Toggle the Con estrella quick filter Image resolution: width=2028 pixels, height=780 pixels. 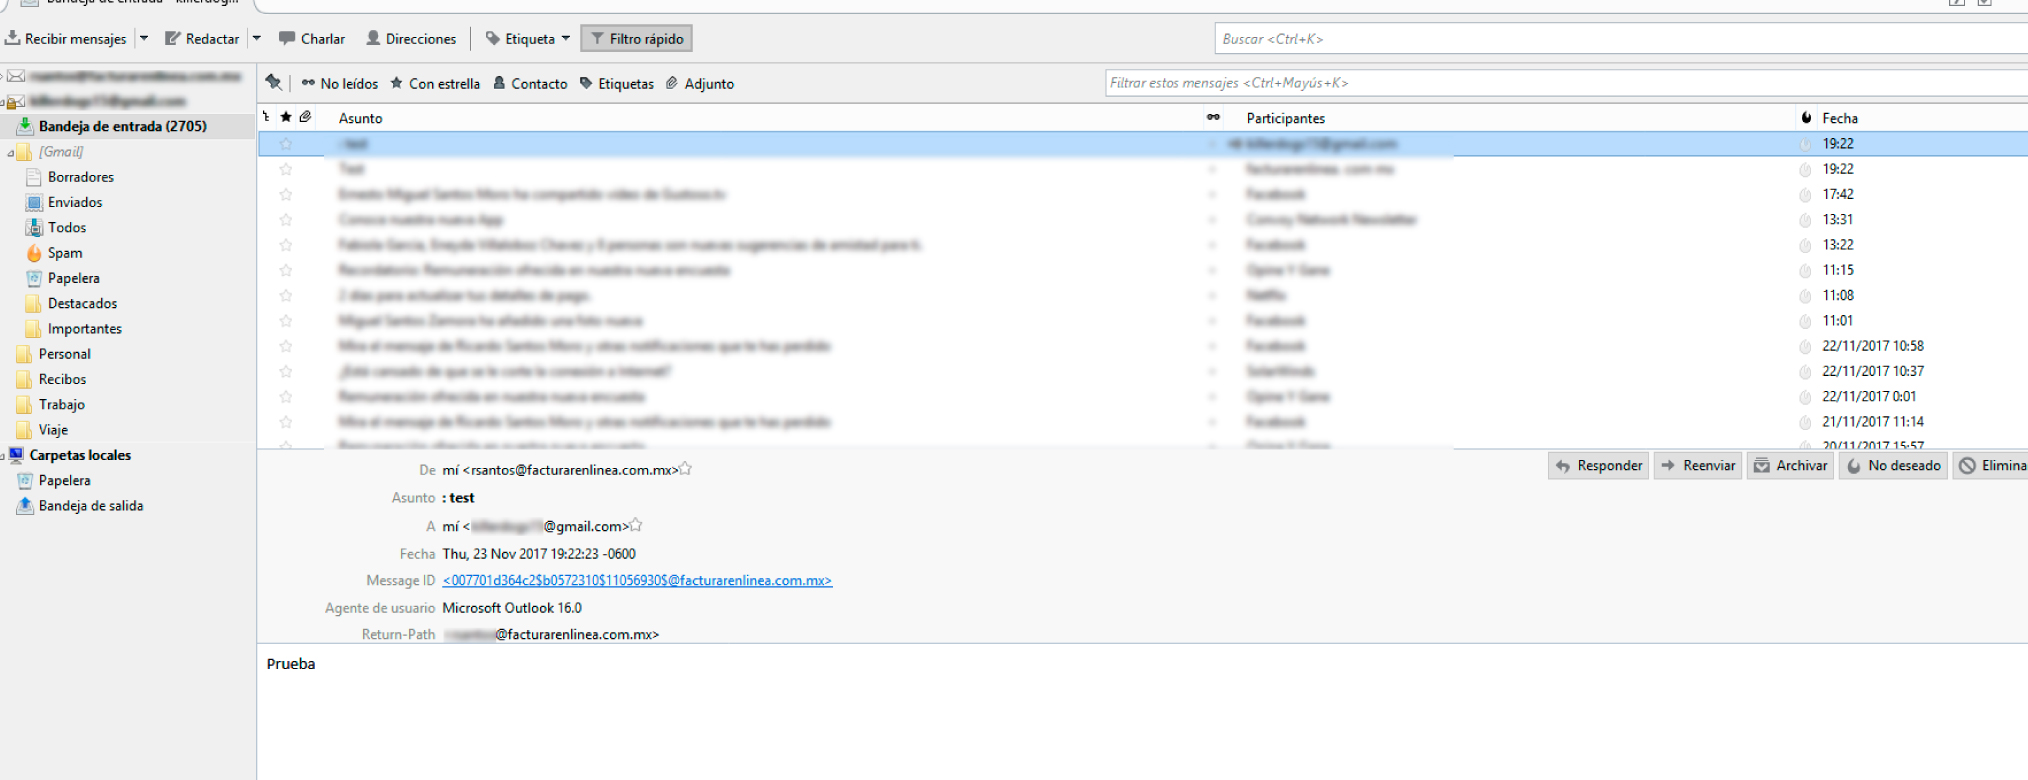[435, 83]
